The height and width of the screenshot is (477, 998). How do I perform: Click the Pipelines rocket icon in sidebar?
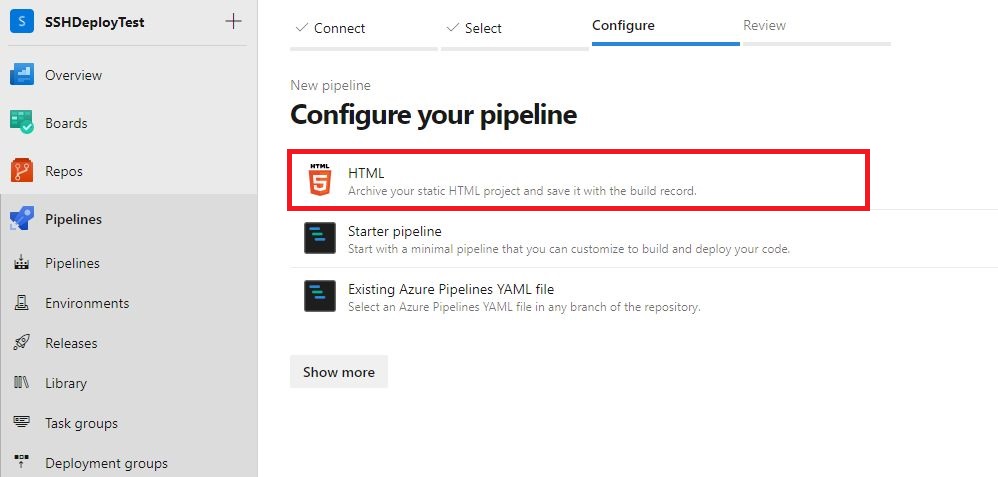pos(22,219)
